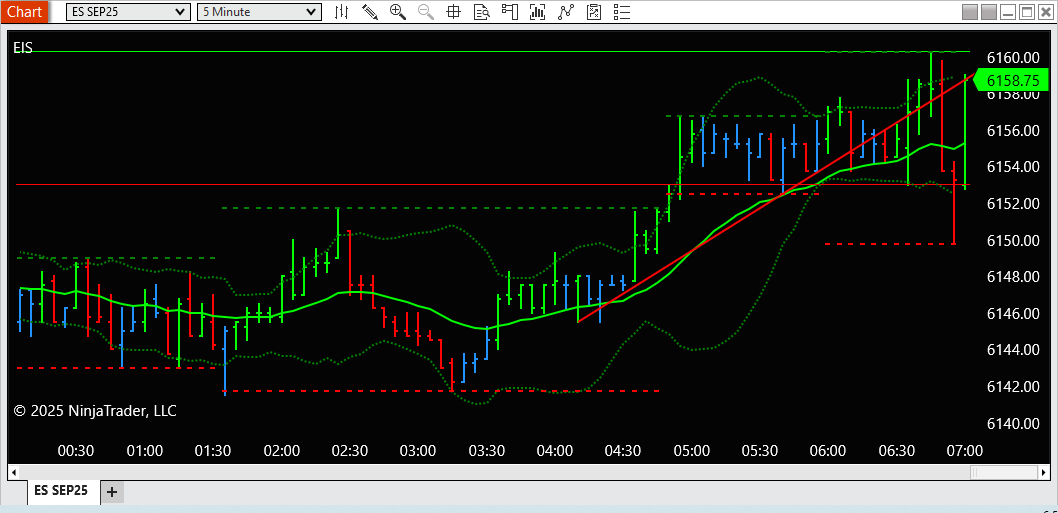Click the first grey window link square
Viewport: 1058px width, 513px height.
(x=970, y=12)
